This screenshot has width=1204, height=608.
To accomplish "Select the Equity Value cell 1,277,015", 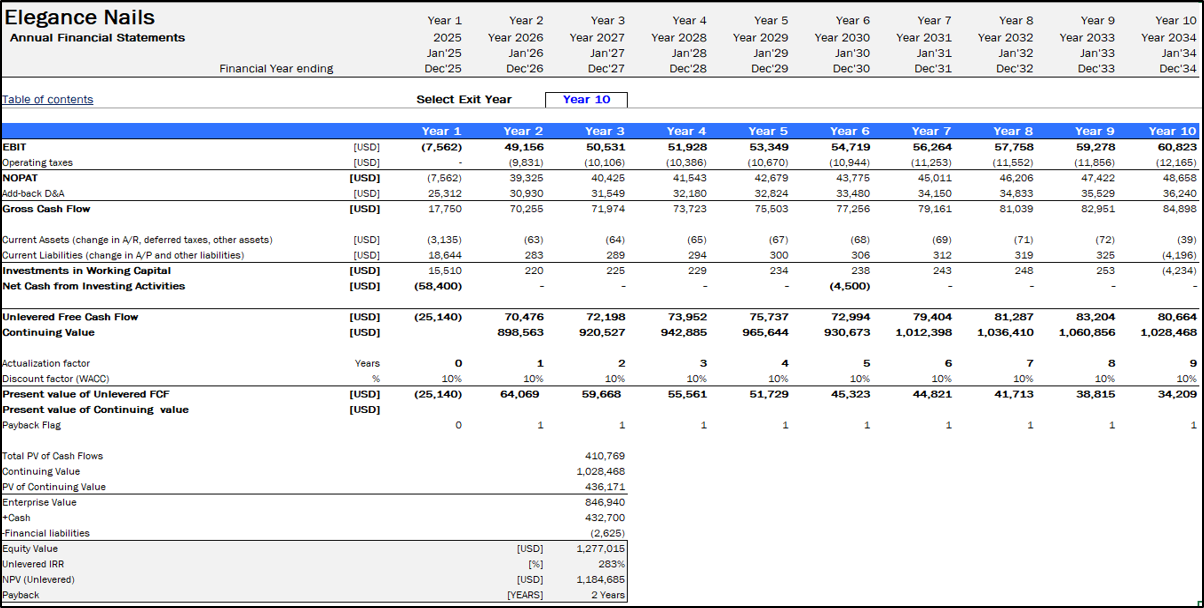I will [x=600, y=549].
